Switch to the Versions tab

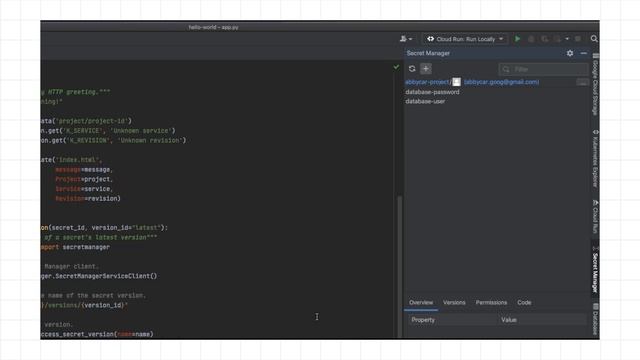(x=454, y=302)
